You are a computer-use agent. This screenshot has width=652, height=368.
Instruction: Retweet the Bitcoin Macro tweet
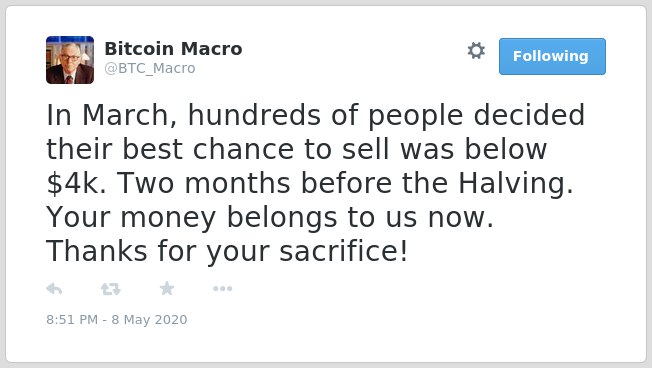coord(111,289)
